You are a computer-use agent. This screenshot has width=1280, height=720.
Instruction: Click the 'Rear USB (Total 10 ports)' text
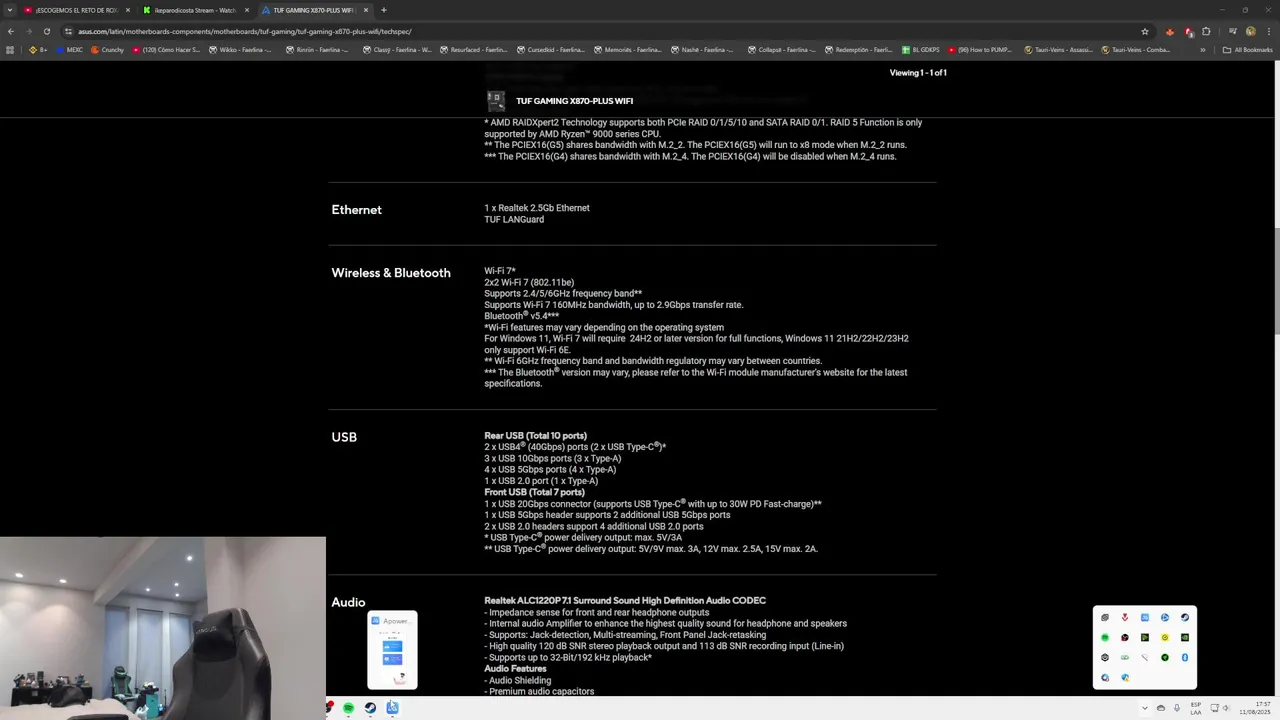(535, 436)
